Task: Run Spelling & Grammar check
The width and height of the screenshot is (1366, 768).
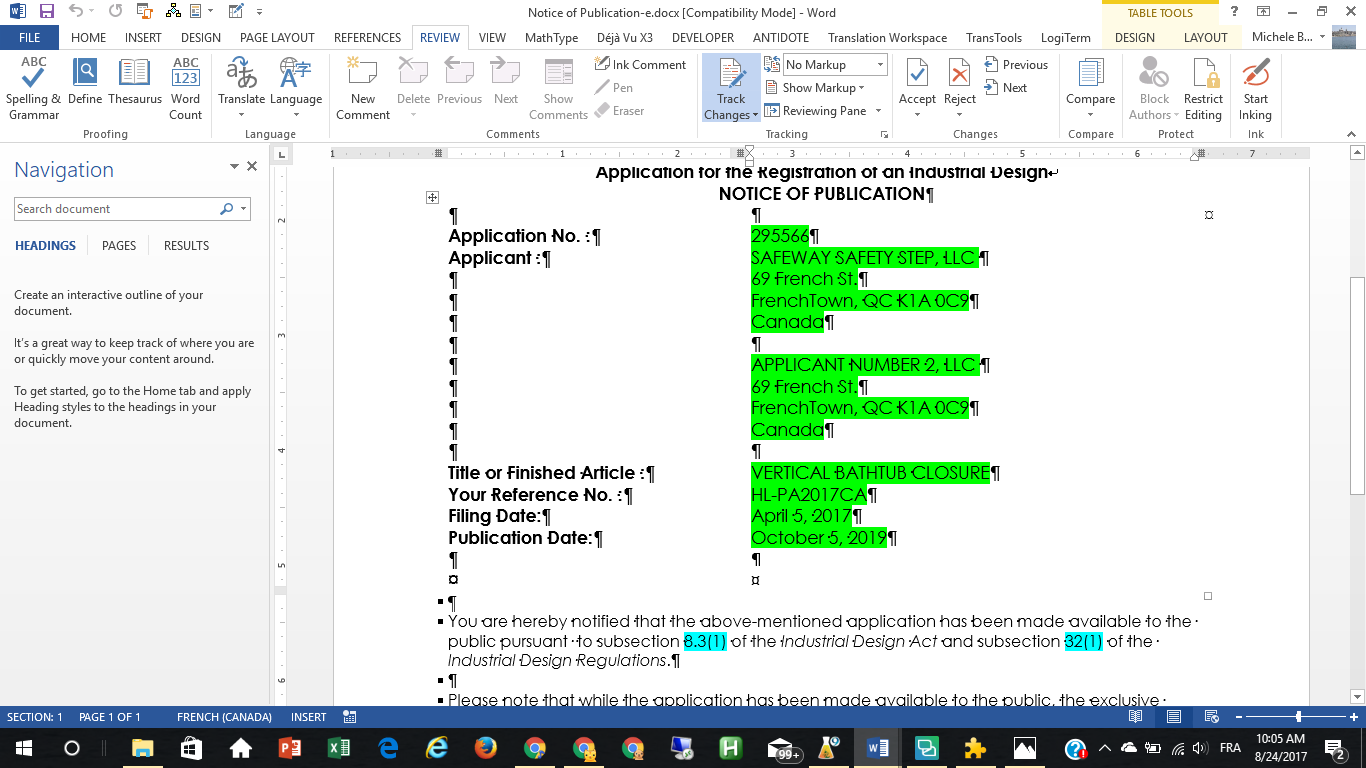Action: tap(33, 88)
